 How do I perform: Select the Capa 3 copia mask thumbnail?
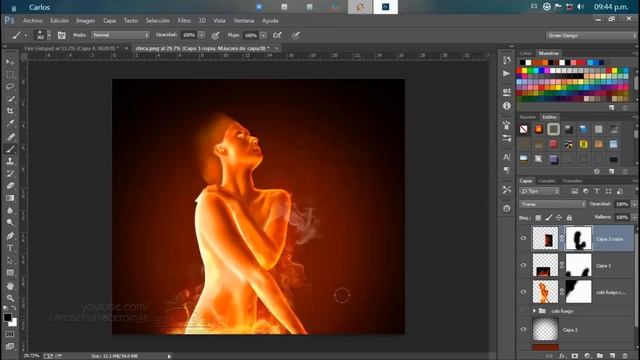coord(578,238)
